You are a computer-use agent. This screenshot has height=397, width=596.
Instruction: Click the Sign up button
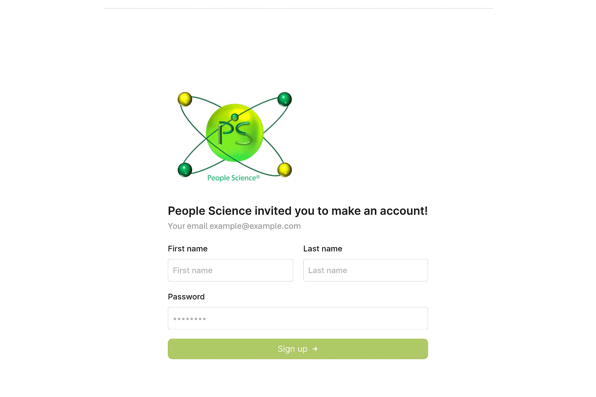[x=298, y=349]
